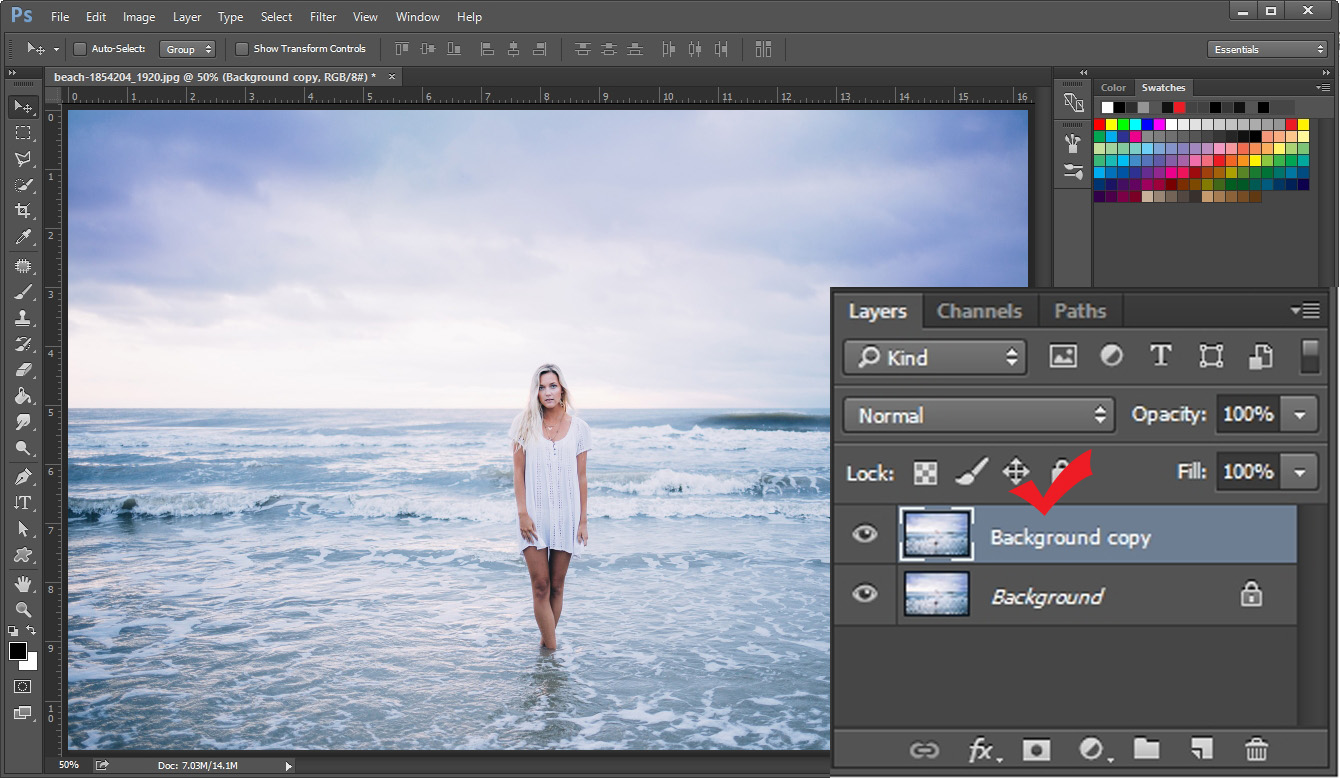This screenshot has height=779, width=1340.
Task: Click the Delete layer trash icon
Action: point(1257,749)
